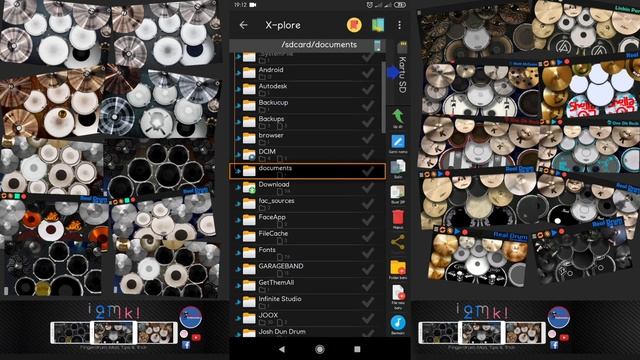This screenshot has height=360, width=640.
Task: Toggle checkmark for Autodesk folder
Action: 368,89
